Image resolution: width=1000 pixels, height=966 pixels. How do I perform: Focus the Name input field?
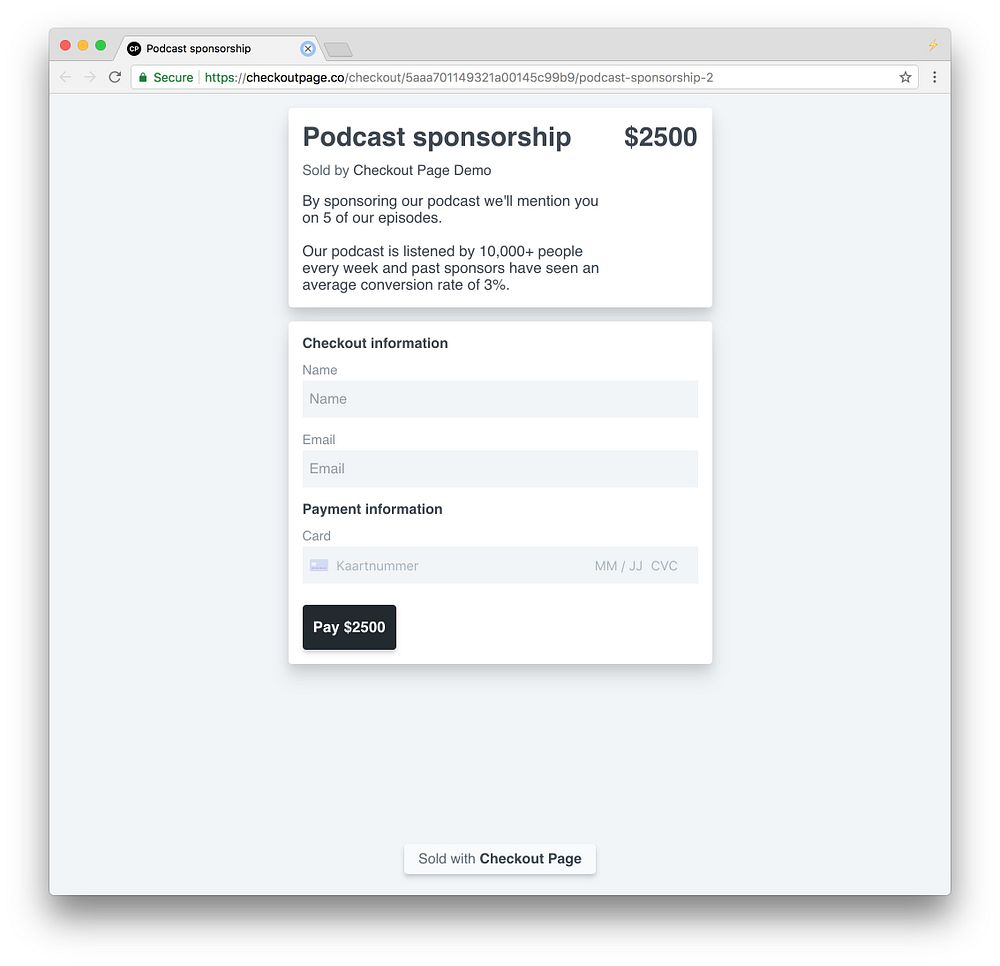pyautogui.click(x=500, y=399)
